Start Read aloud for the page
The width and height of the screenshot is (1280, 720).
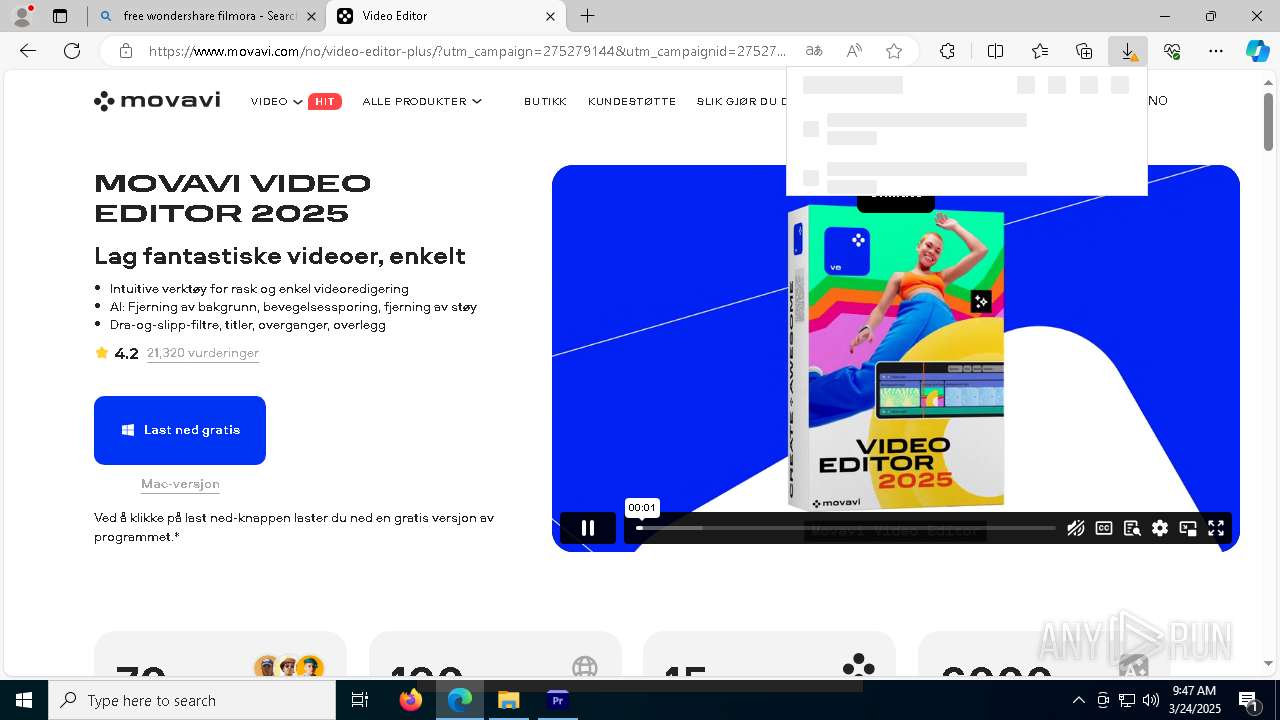(x=854, y=51)
